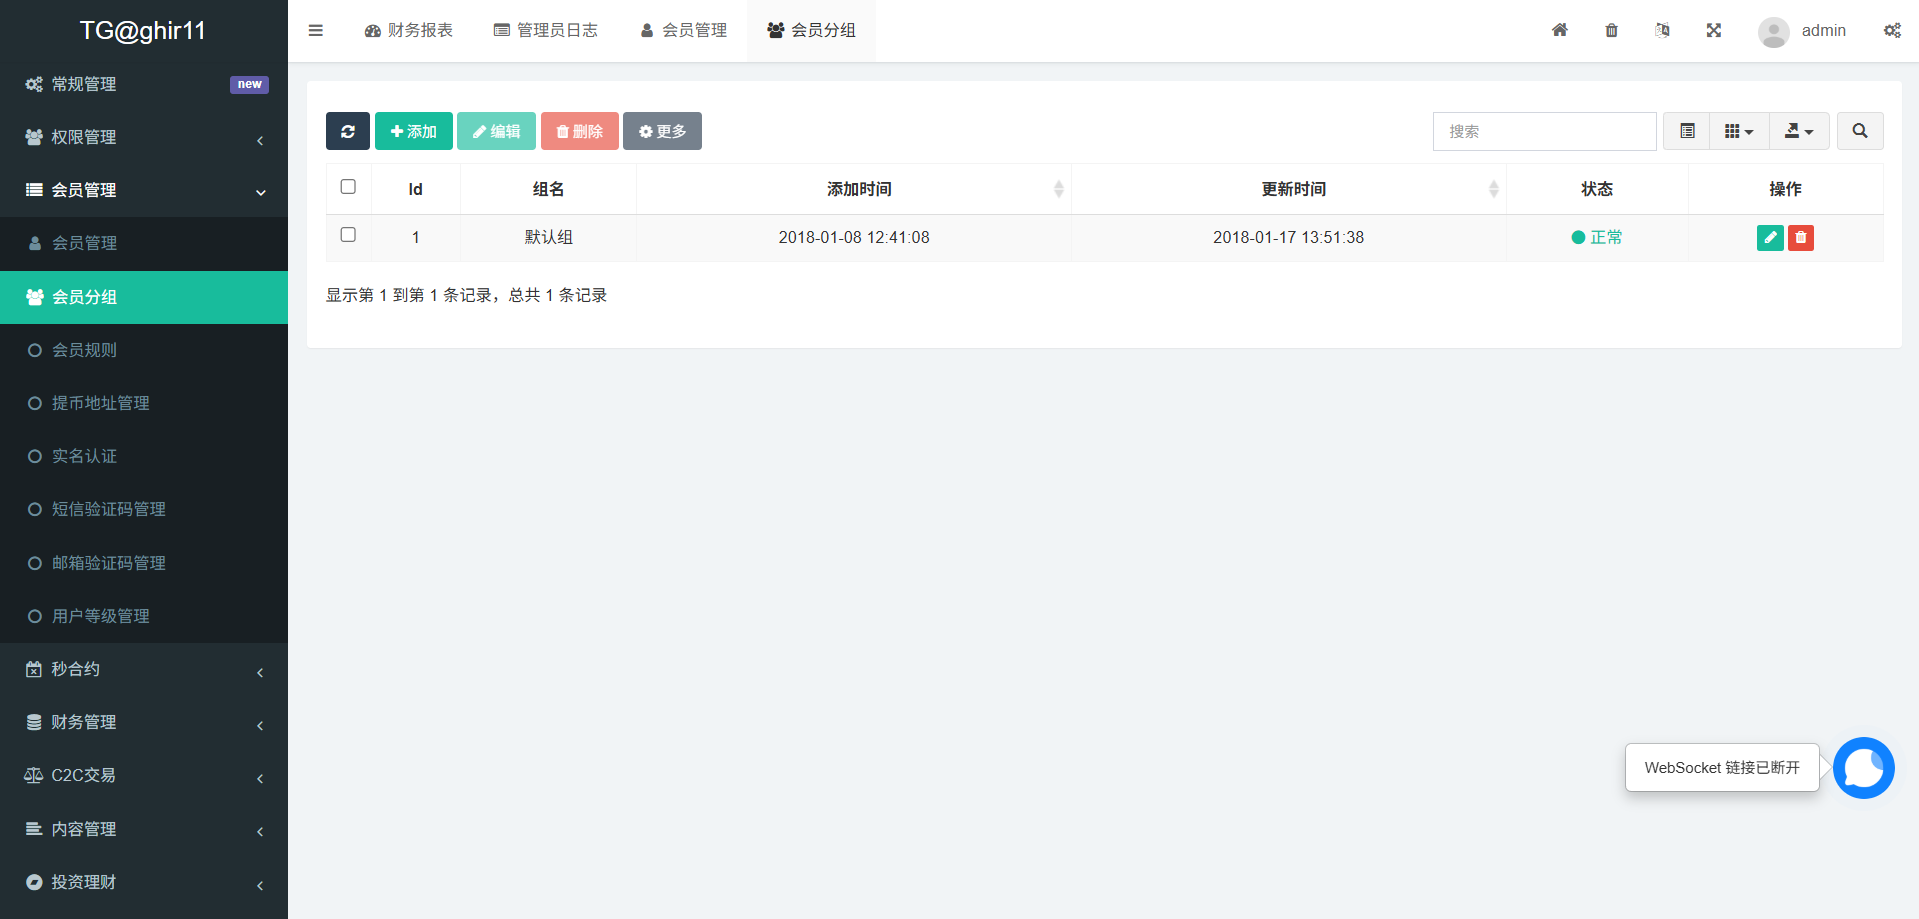Viewport: 1919px width, 919px height.
Task: Click the 2018-01-08 12:41:08 added-time cell
Action: (x=854, y=237)
